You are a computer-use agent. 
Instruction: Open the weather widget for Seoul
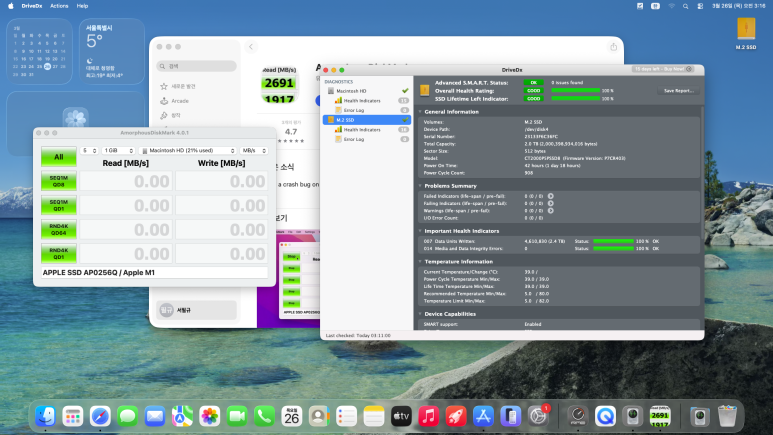point(112,51)
